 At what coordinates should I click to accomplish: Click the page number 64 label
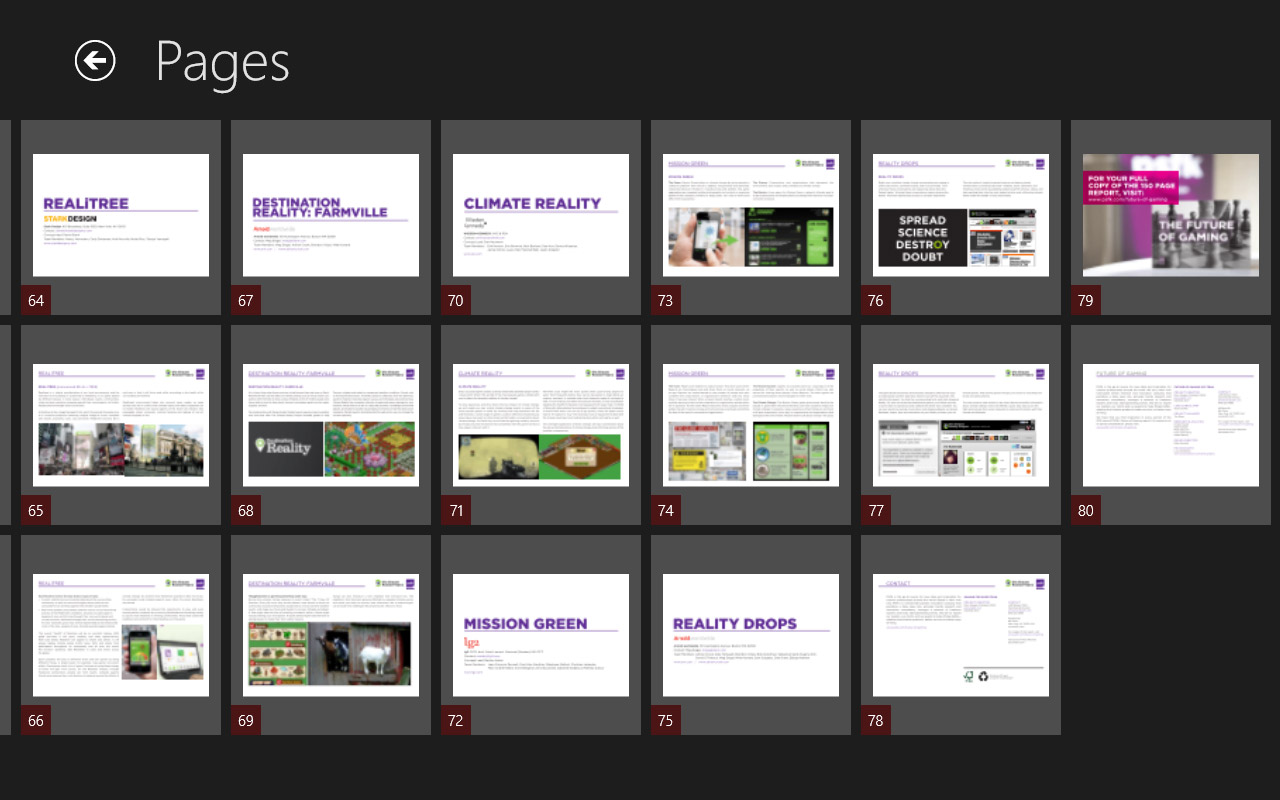[x=36, y=300]
